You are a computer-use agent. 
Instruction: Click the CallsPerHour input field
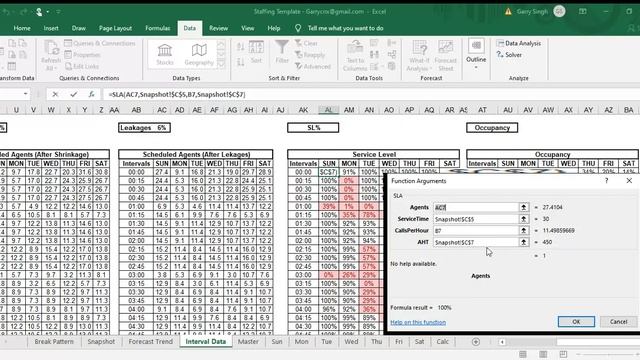[476, 231]
